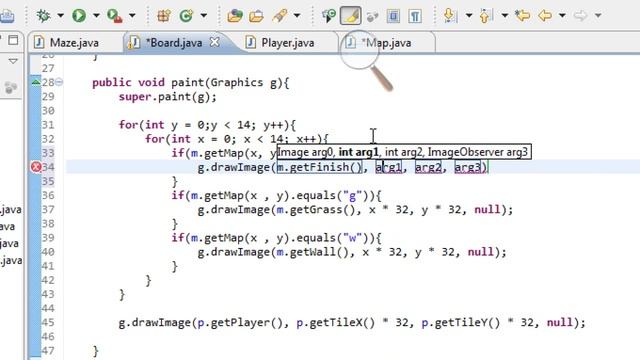The width and height of the screenshot is (640, 360).
Task: Select the *Board.java editor tab
Action: click(174, 42)
